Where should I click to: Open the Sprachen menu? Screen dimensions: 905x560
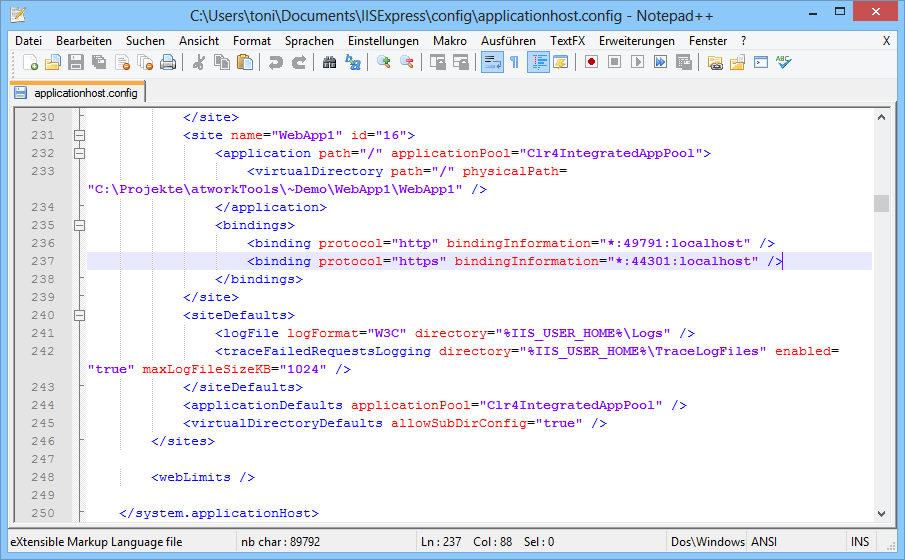point(309,41)
